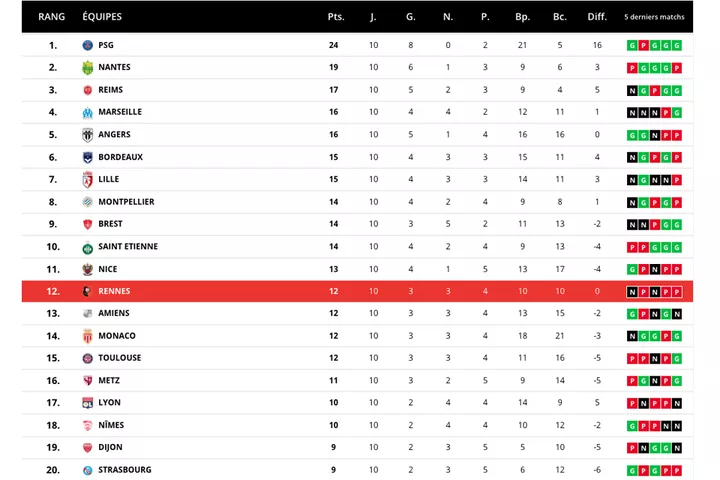Click the ÉQUIPES column header

(x=103, y=17)
